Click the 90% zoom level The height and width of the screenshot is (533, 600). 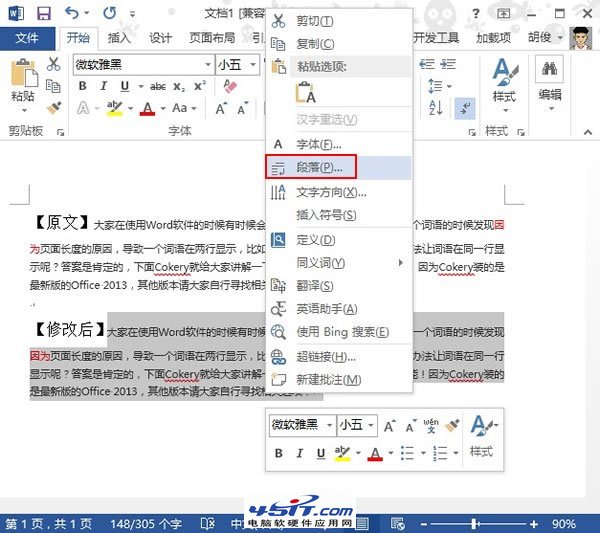coord(563,523)
